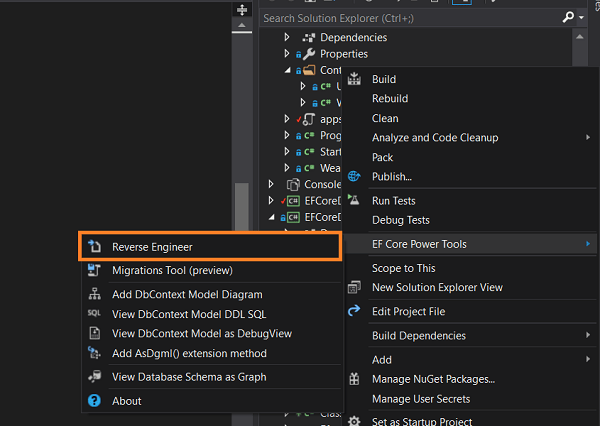Image resolution: width=600 pixels, height=426 pixels.
Task: Click the NuGet package icon
Action: pyautogui.click(x=354, y=379)
